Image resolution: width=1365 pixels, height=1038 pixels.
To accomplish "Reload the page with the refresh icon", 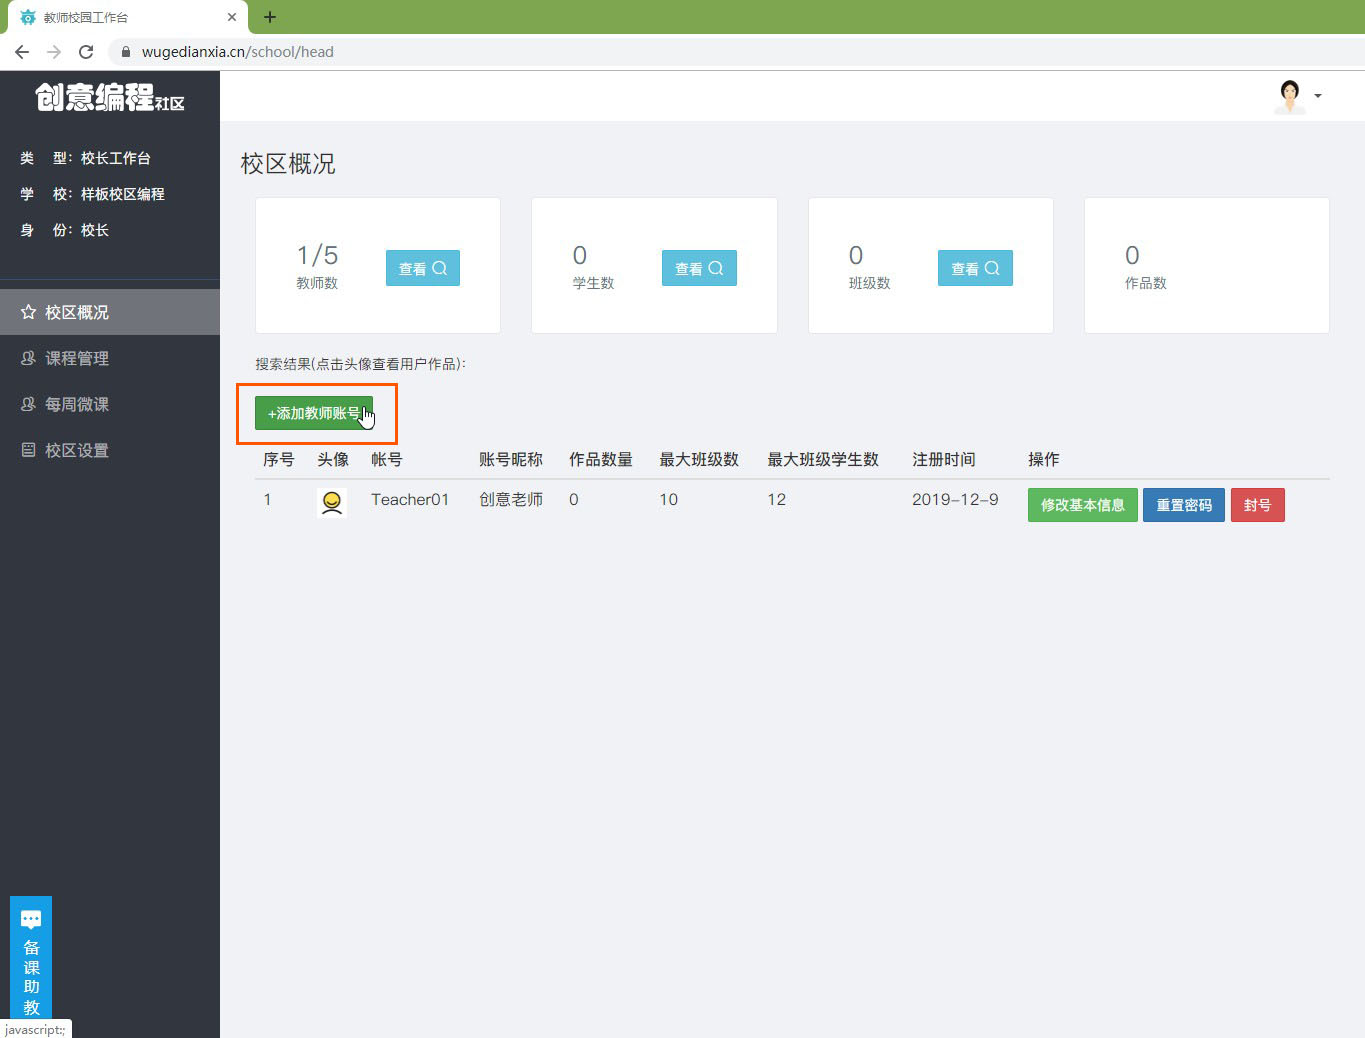I will pyautogui.click(x=86, y=52).
